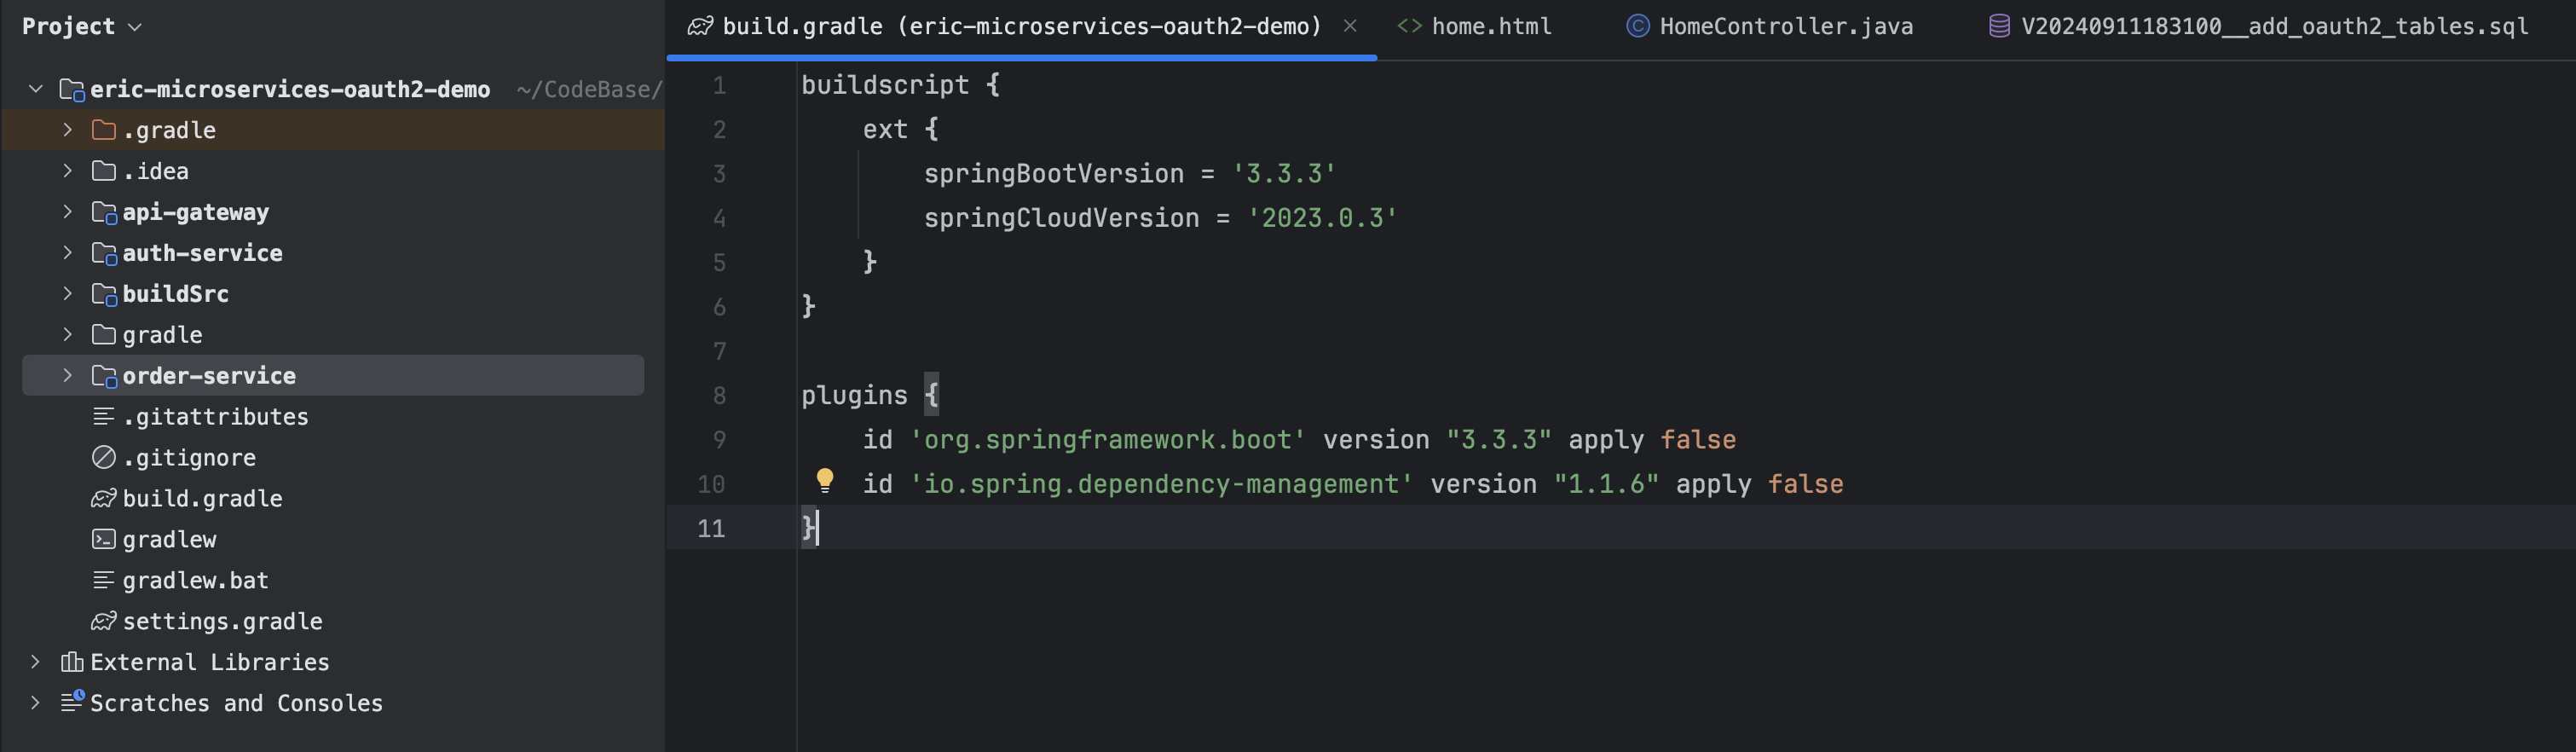Expand the gradle folder chevron
Image resolution: width=2576 pixels, height=752 pixels.
67,335
